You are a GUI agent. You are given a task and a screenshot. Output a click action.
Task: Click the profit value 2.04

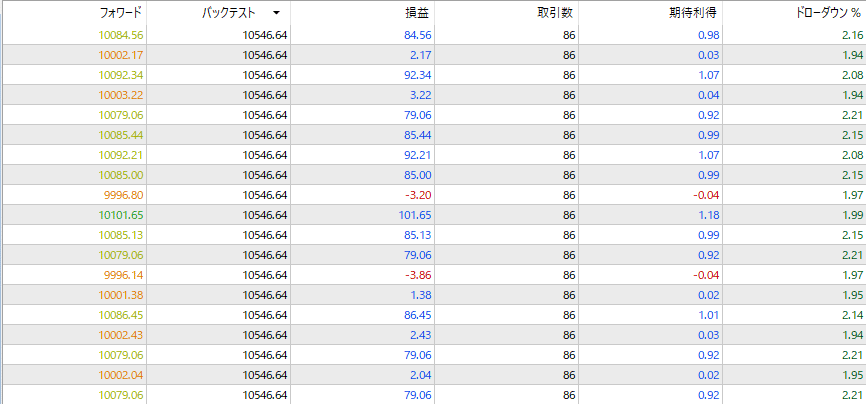(x=421, y=375)
